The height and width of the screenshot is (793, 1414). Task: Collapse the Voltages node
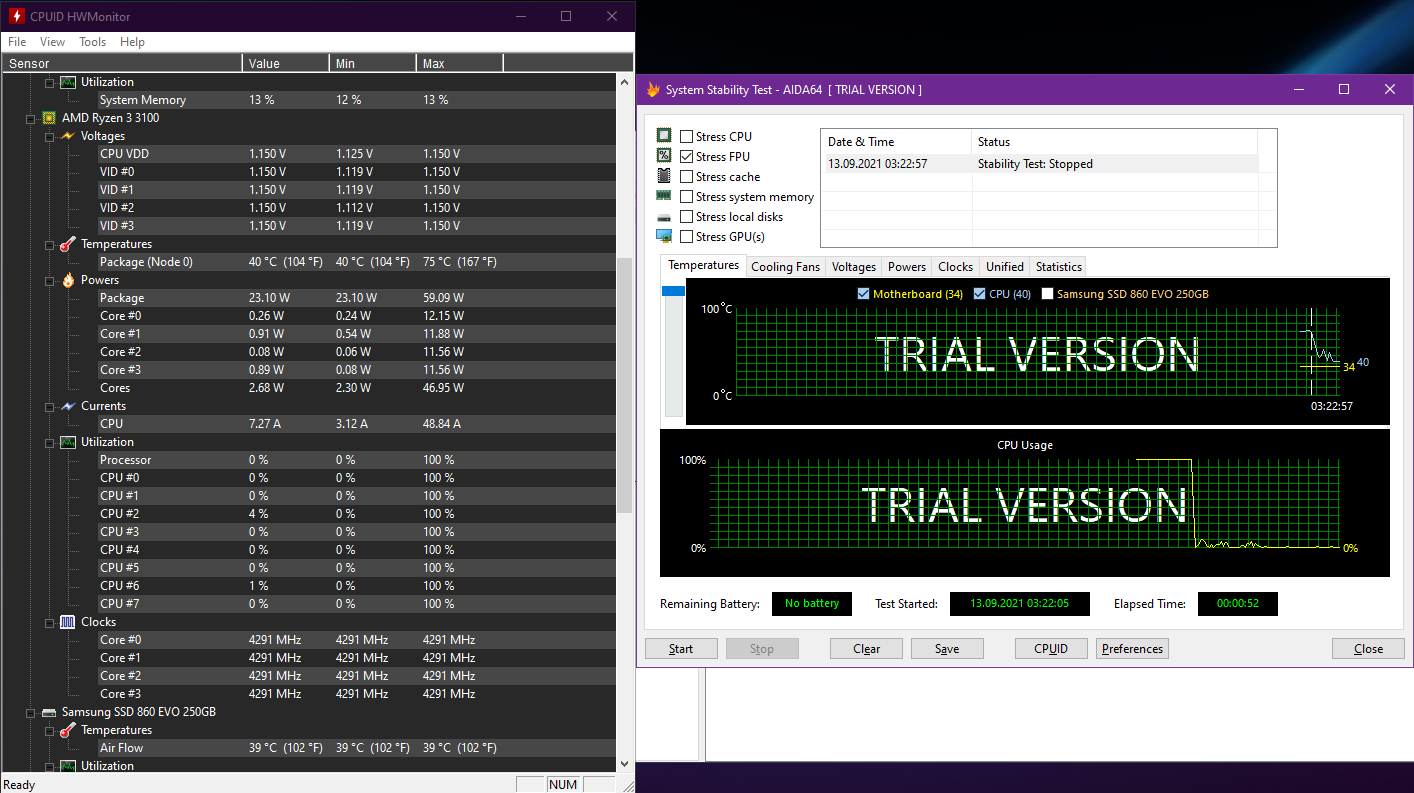click(49, 136)
